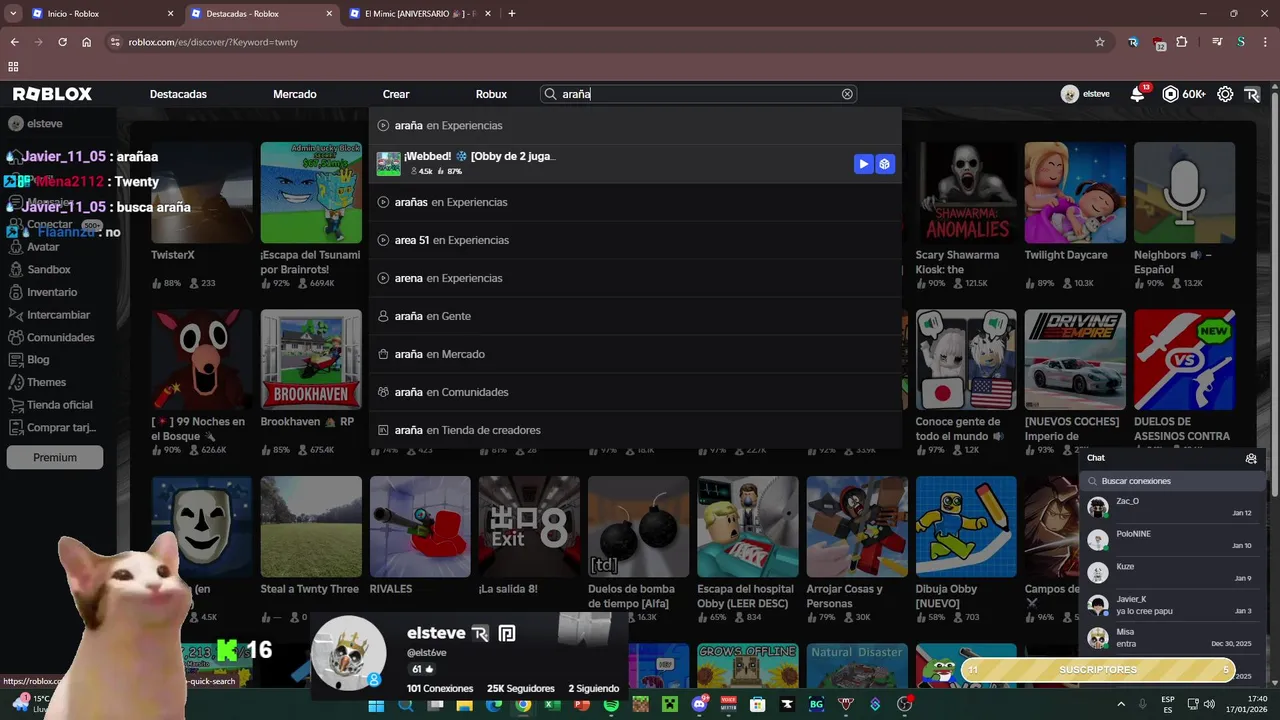This screenshot has width=1280, height=720.
Task: Open the Mercado menu
Action: [295, 94]
